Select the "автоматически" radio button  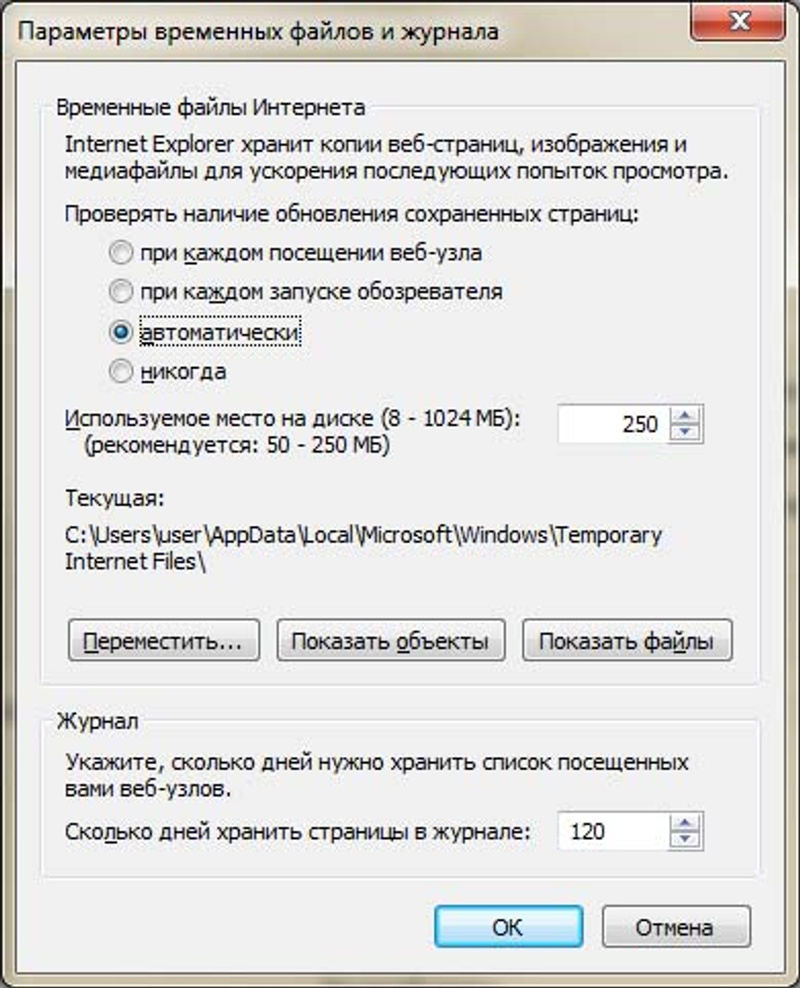coord(121,332)
